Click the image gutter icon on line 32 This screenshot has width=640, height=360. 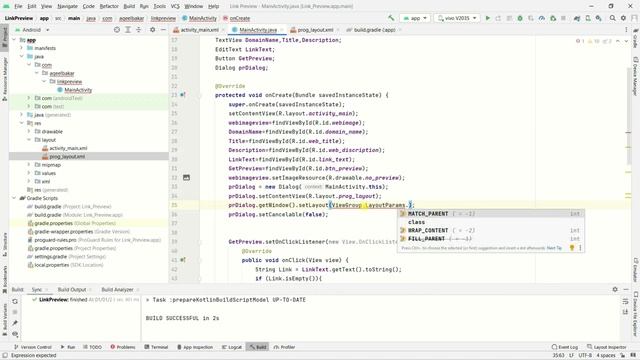187,178
